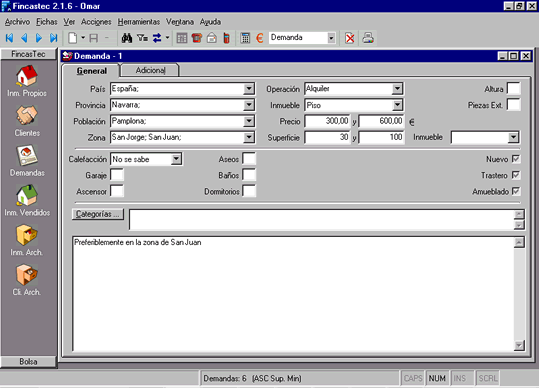Expand the Zona dropdown
The width and height of the screenshot is (539, 388).
[249, 137]
